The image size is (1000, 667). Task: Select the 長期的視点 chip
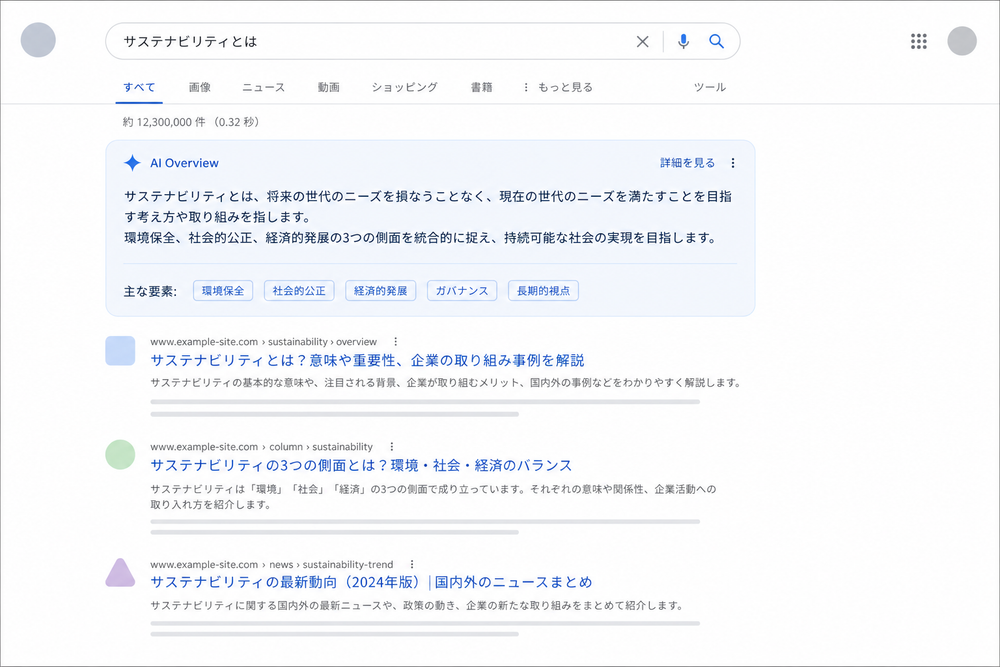tap(543, 291)
